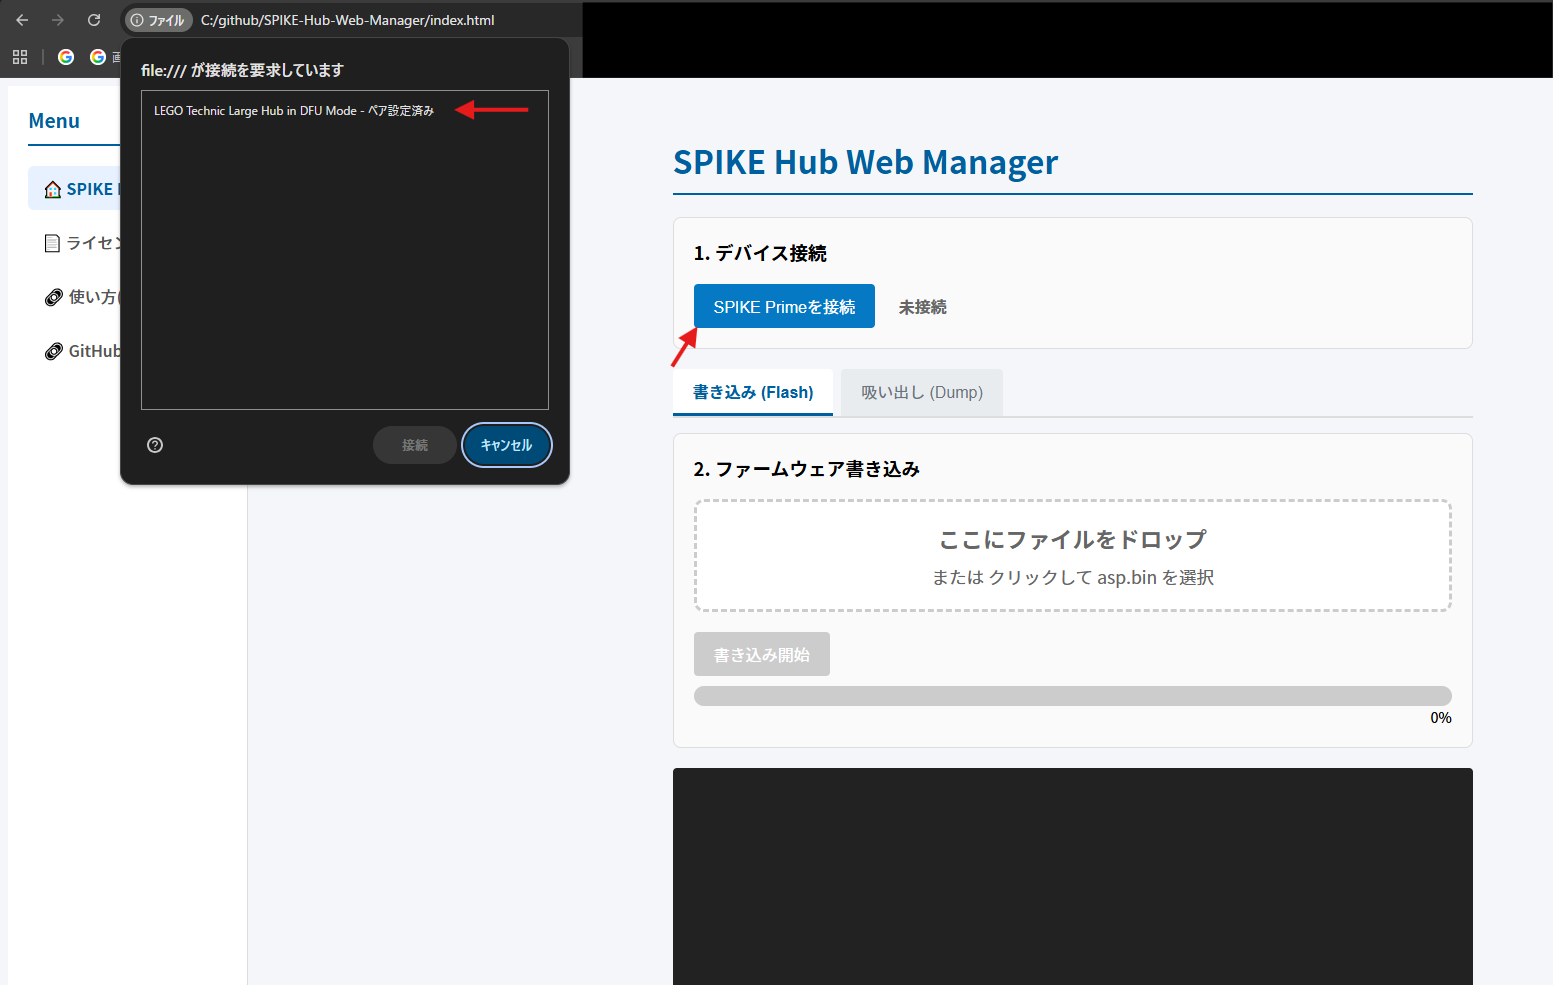
Task: Click the disabled 接続 button in dialog
Action: (415, 445)
